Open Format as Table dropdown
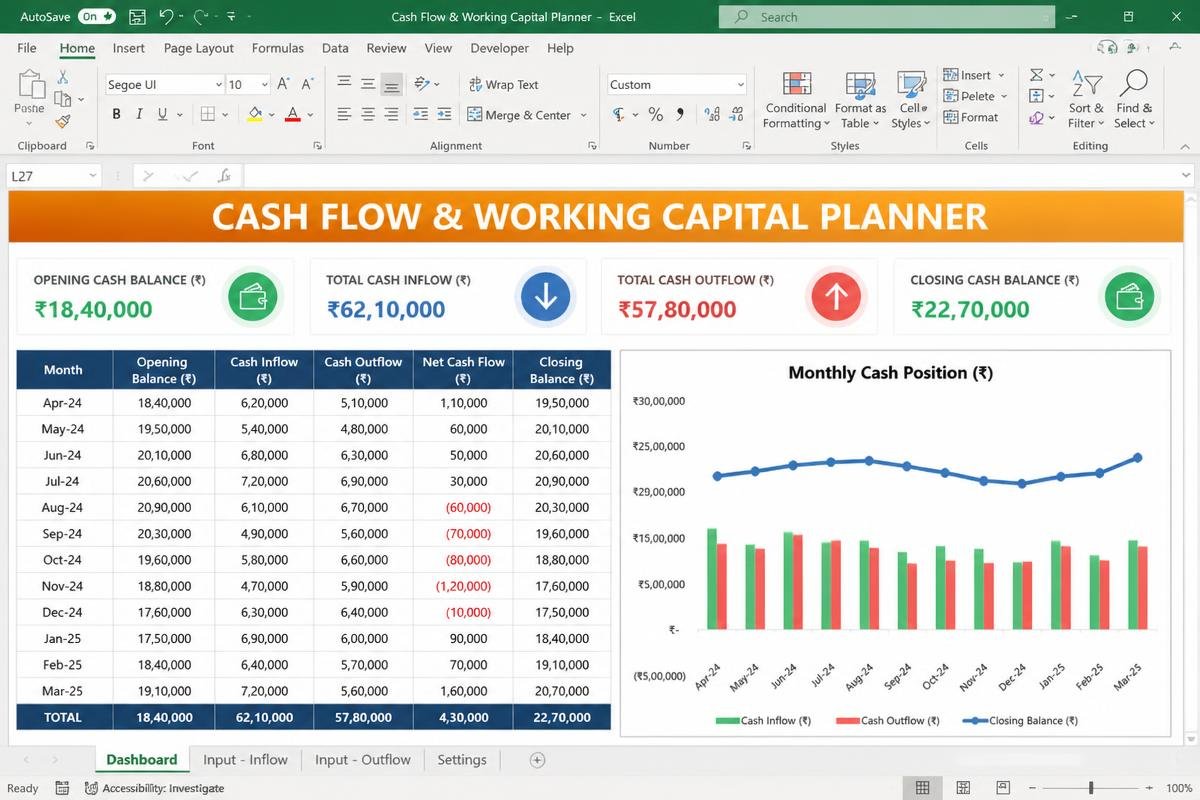 pos(860,98)
